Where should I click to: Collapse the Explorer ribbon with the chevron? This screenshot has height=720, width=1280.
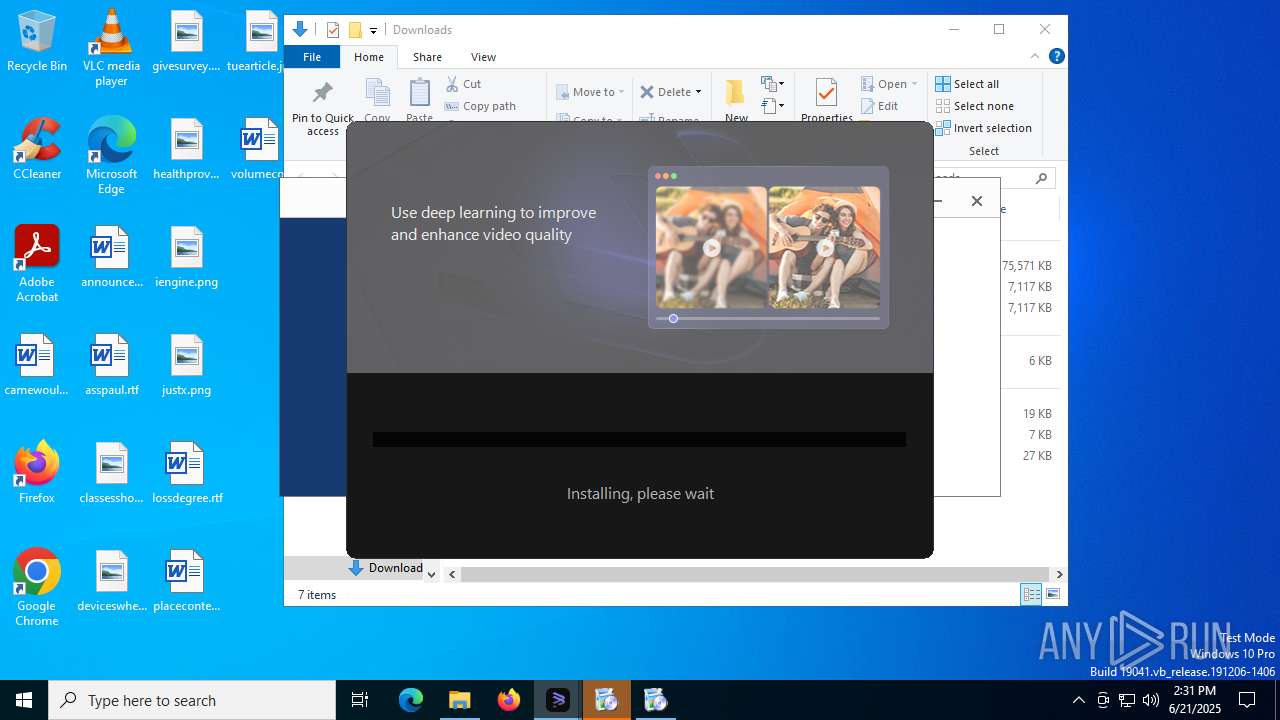pos(1035,56)
